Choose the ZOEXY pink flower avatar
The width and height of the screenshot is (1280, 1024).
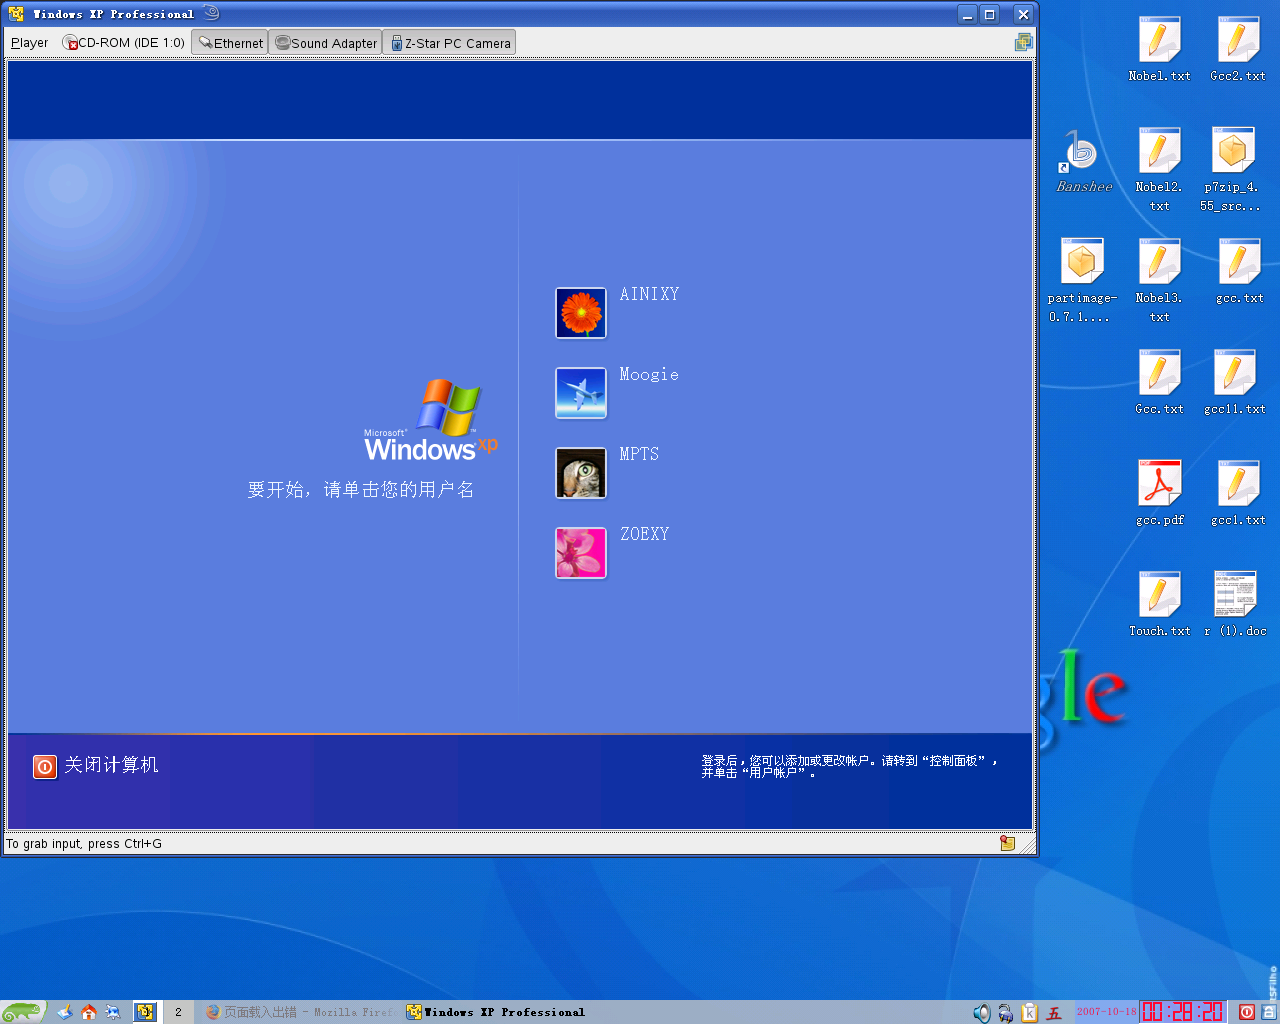point(581,553)
